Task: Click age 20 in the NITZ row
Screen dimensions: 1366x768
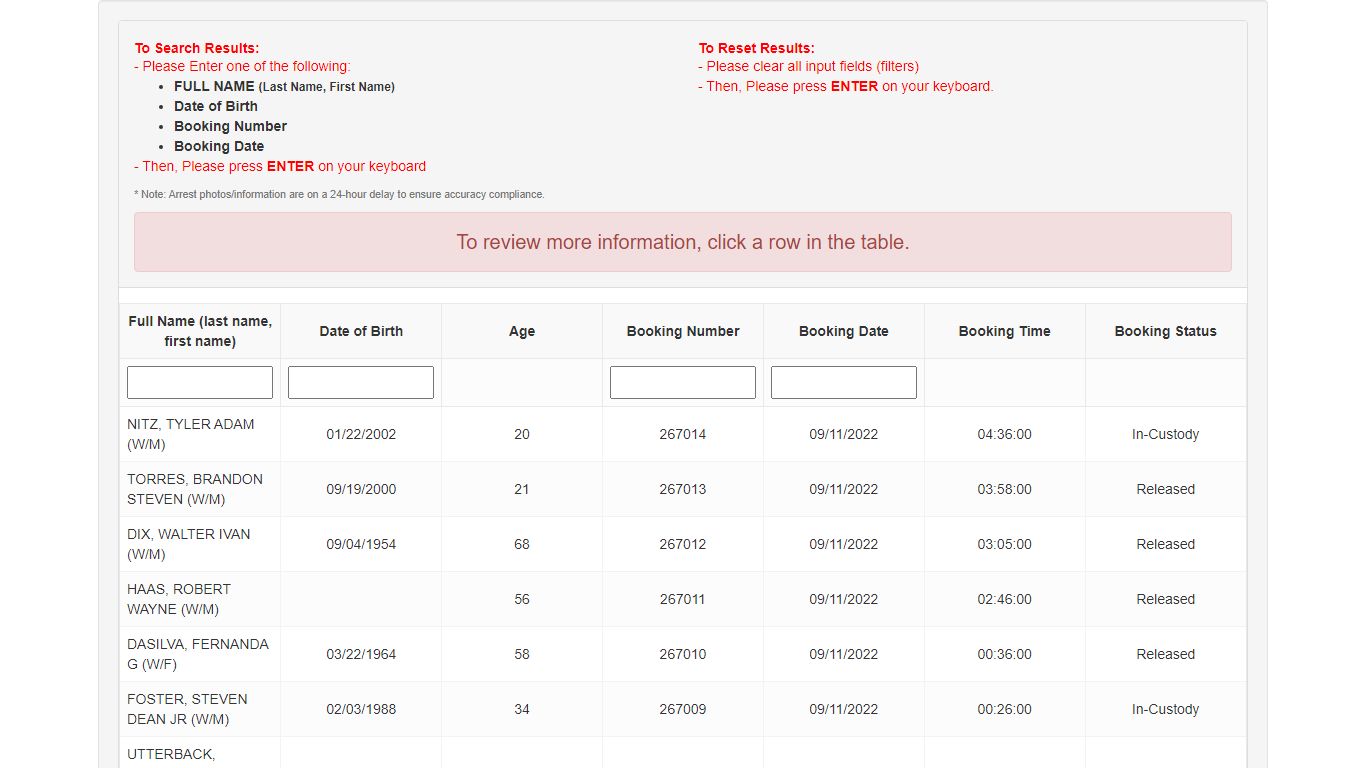Action: tap(522, 434)
